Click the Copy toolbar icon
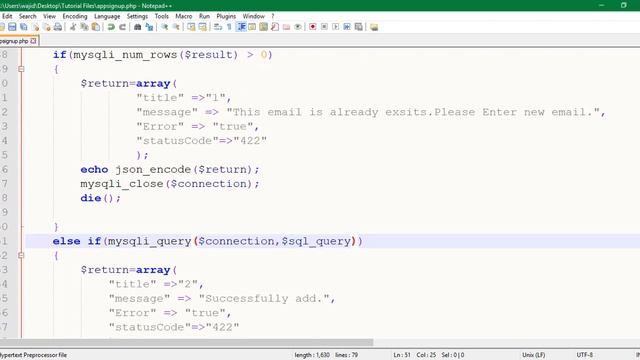The image size is (640, 360). 84,27
